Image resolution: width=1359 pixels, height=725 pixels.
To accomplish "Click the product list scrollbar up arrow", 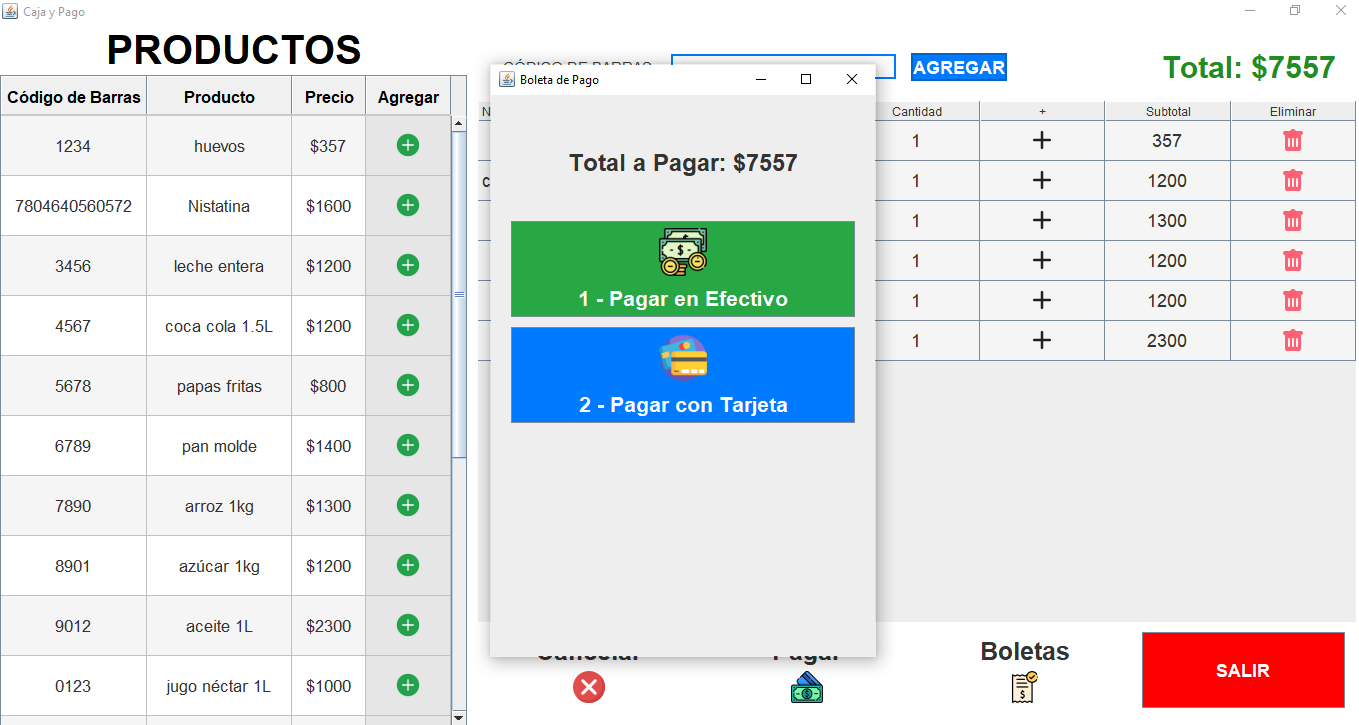I will coord(459,124).
